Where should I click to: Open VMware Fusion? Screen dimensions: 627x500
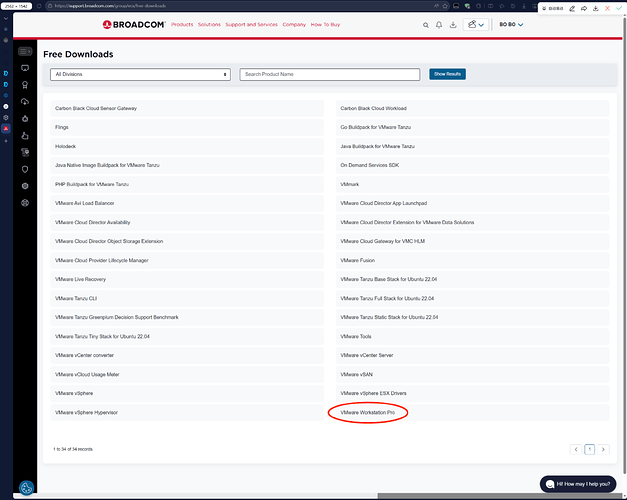click(x=472, y=260)
